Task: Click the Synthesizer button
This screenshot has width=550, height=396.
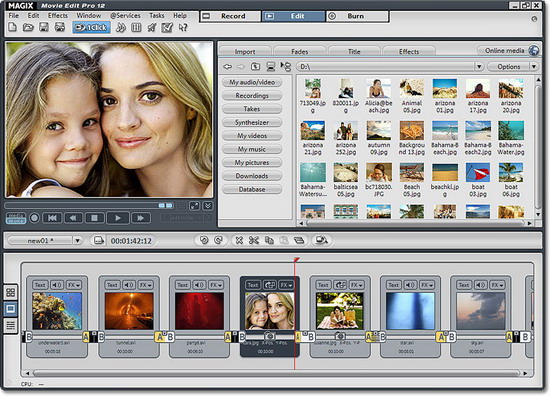Action: (252, 122)
